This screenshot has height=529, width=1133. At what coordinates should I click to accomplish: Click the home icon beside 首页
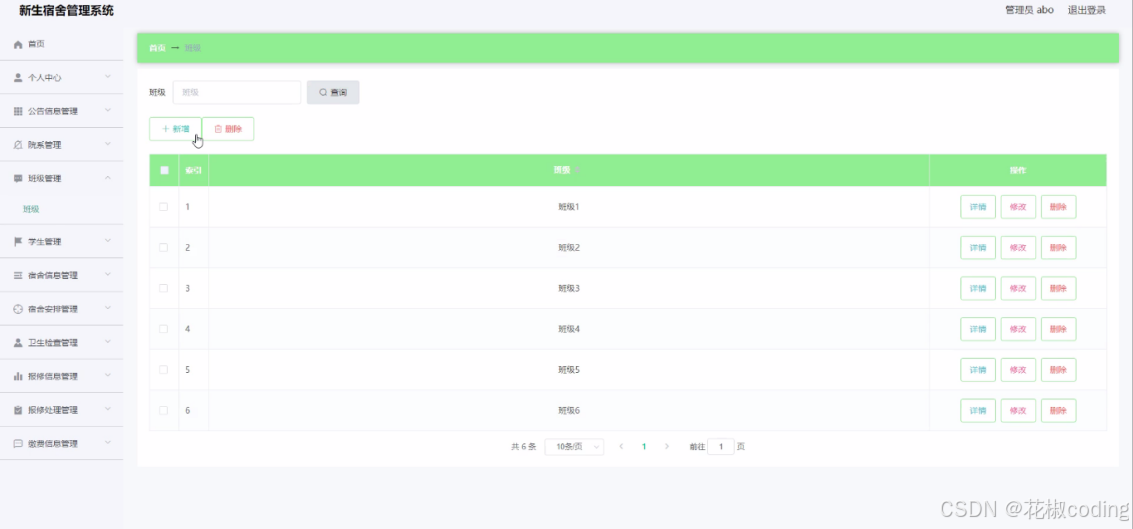tap(19, 45)
